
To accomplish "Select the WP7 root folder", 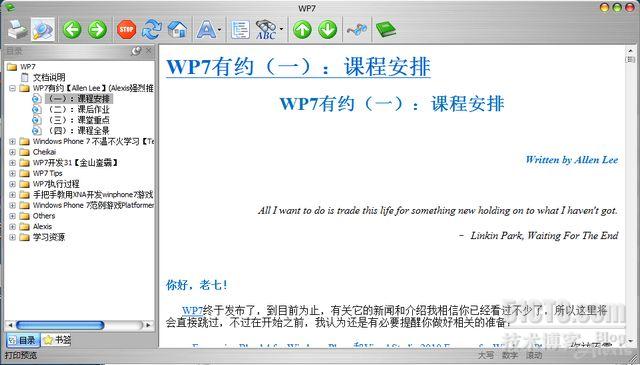I will tap(28, 67).
